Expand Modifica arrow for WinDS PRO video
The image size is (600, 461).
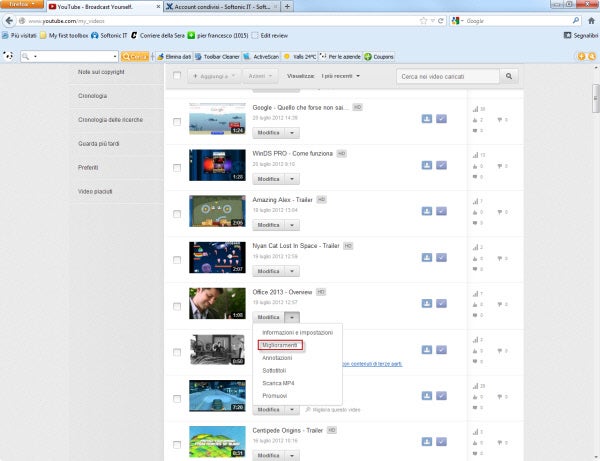tap(292, 179)
